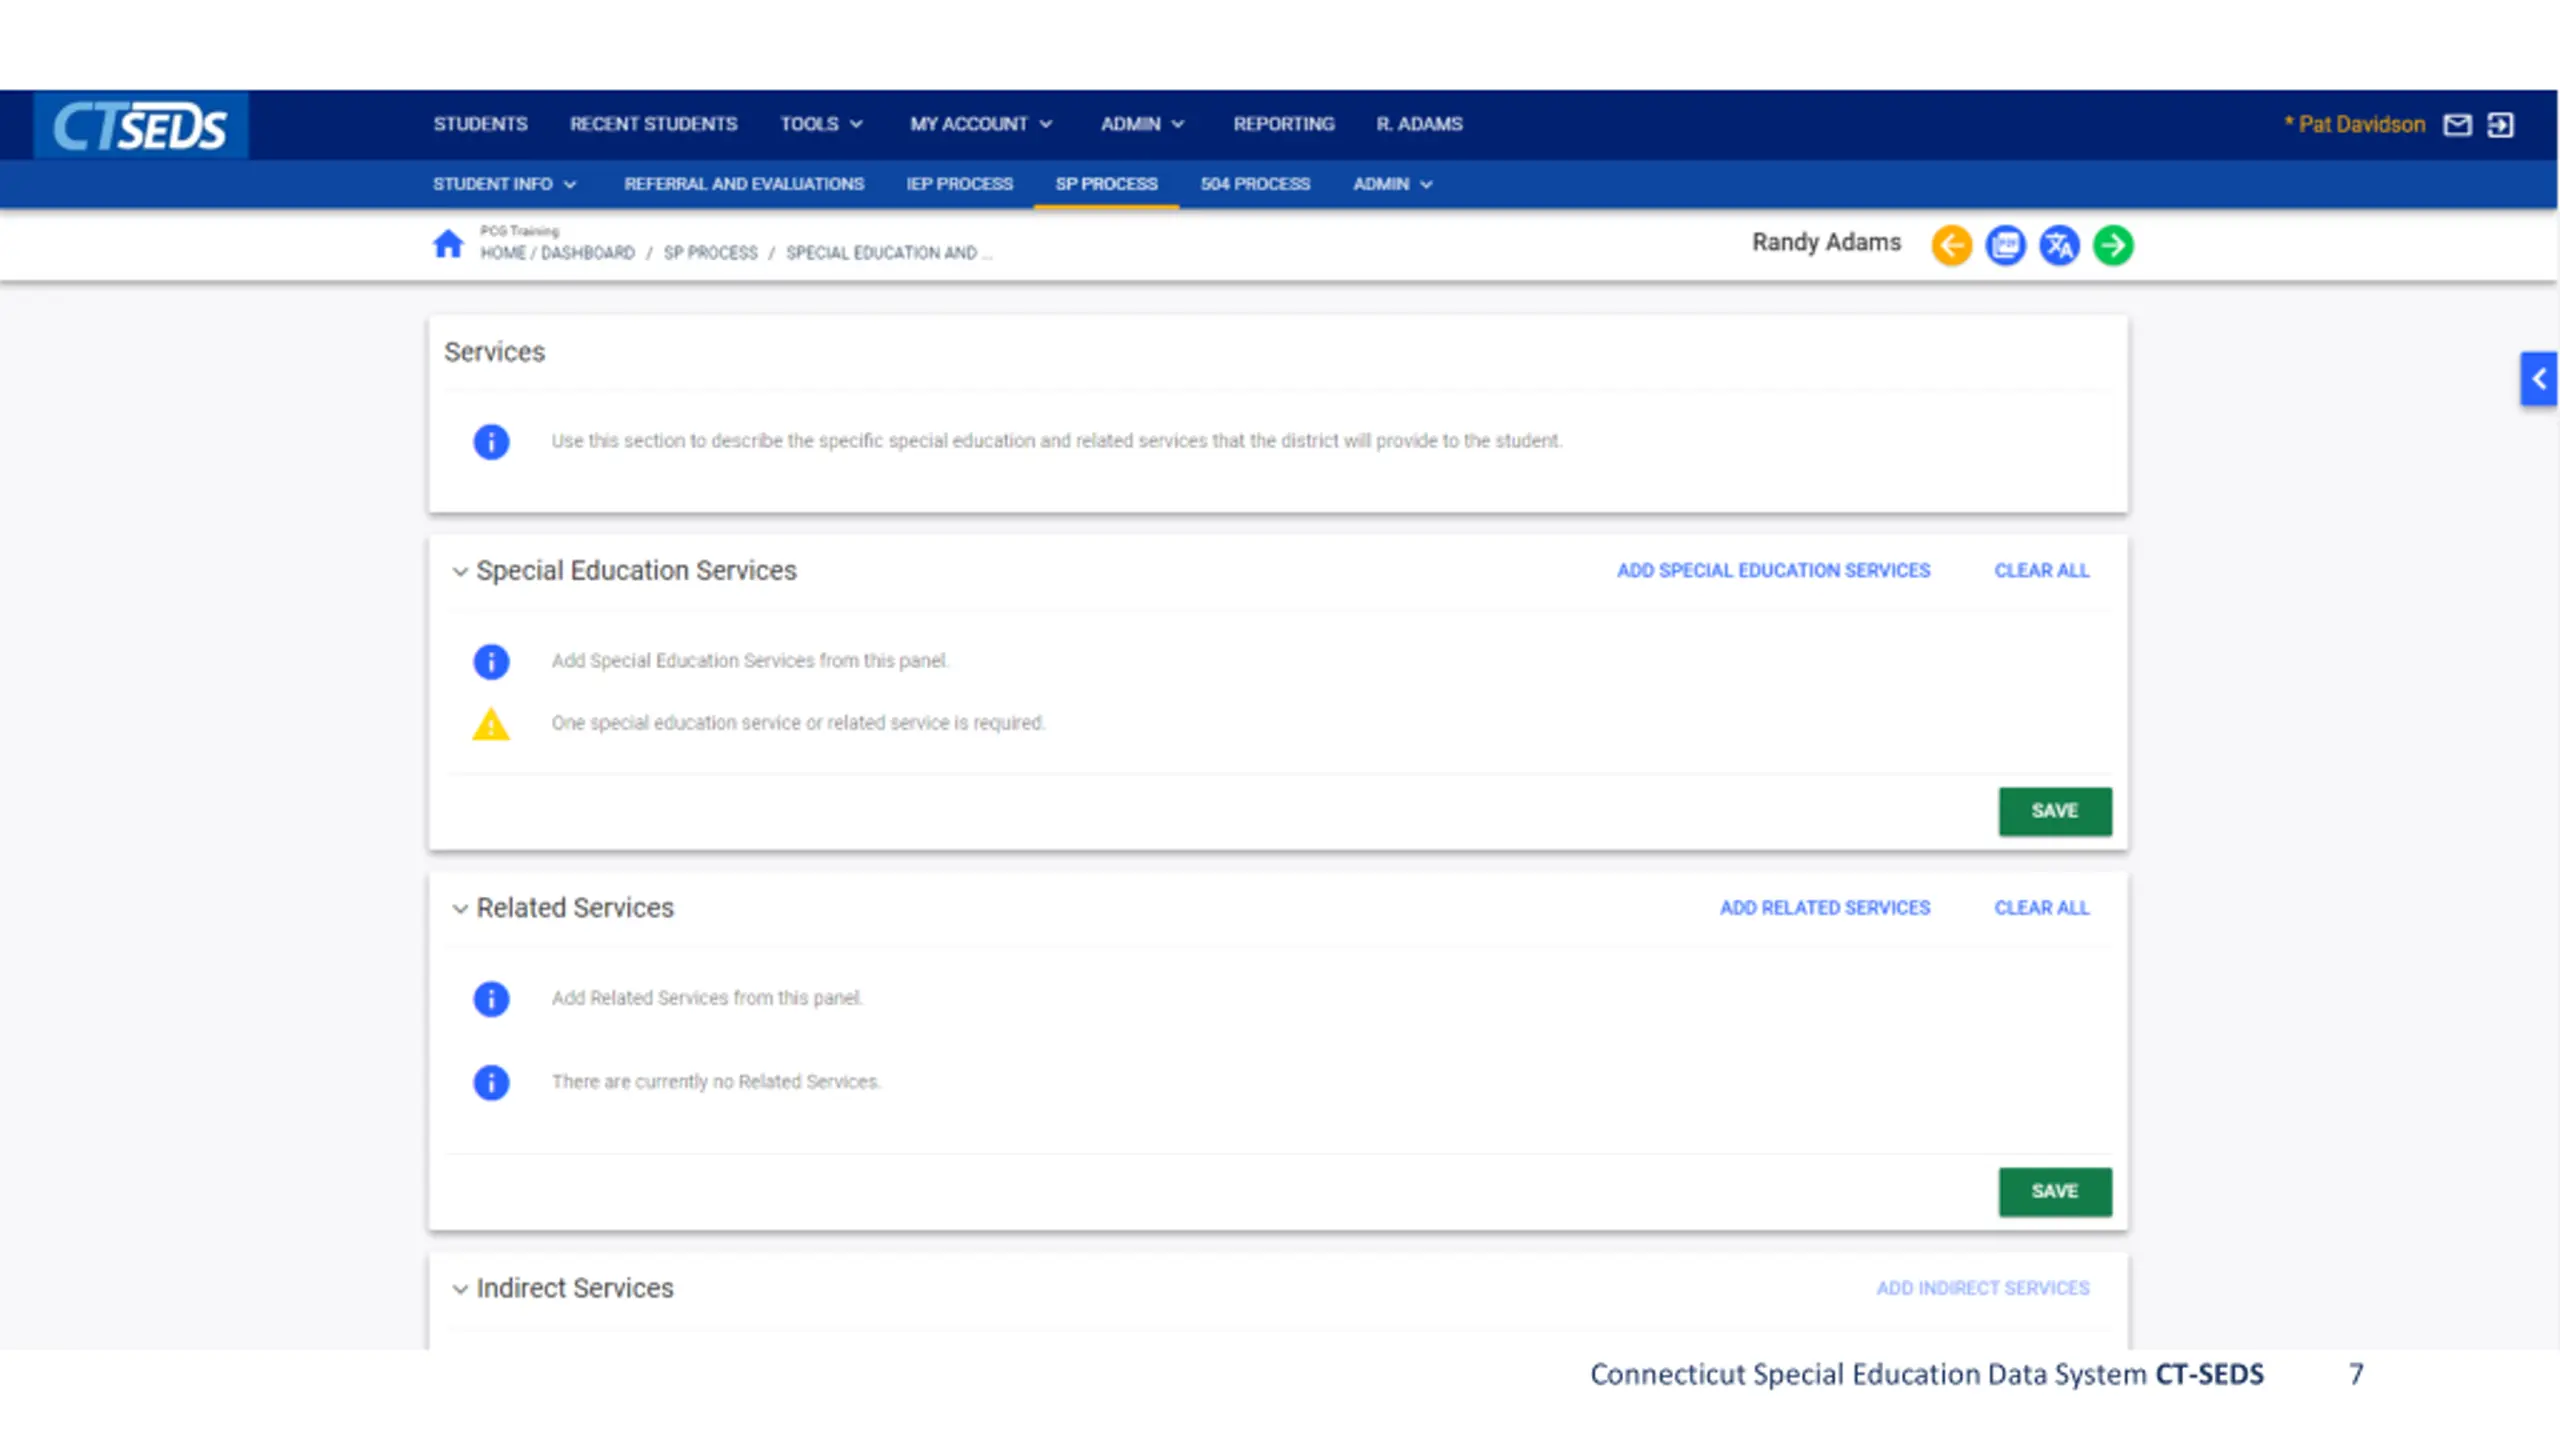Screen dimensions: 2560x1440
Task: Collapse the Indirect Services section
Action: tap(460, 1289)
